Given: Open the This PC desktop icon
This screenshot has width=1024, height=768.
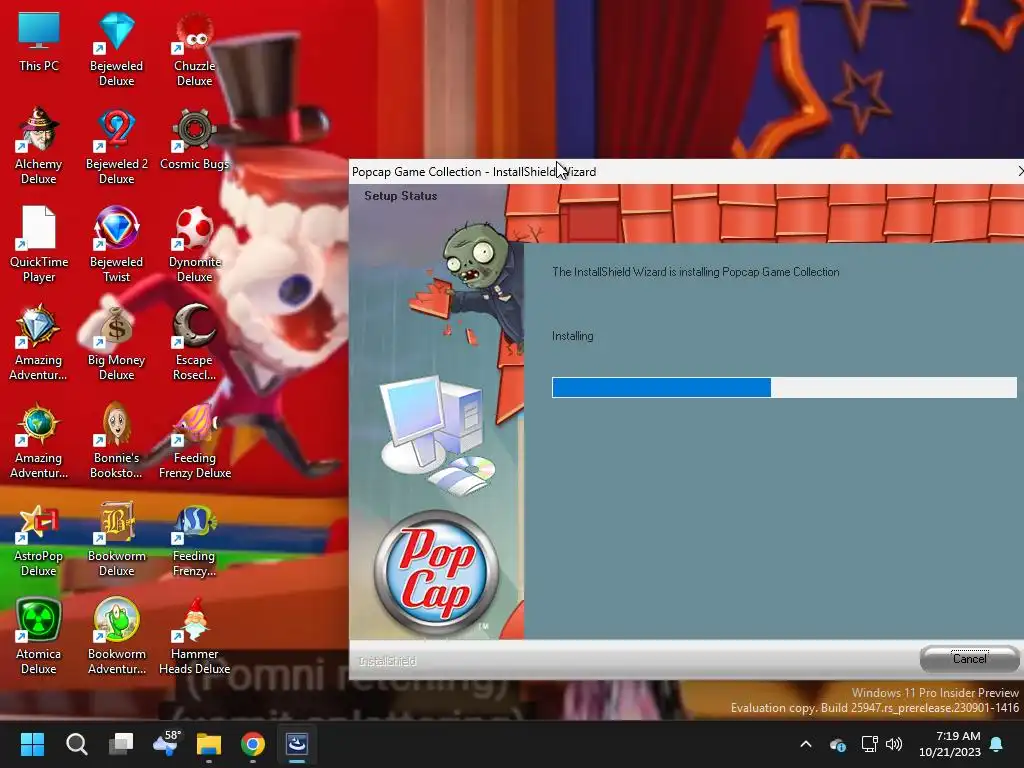Looking at the screenshot, I should 39,42.
